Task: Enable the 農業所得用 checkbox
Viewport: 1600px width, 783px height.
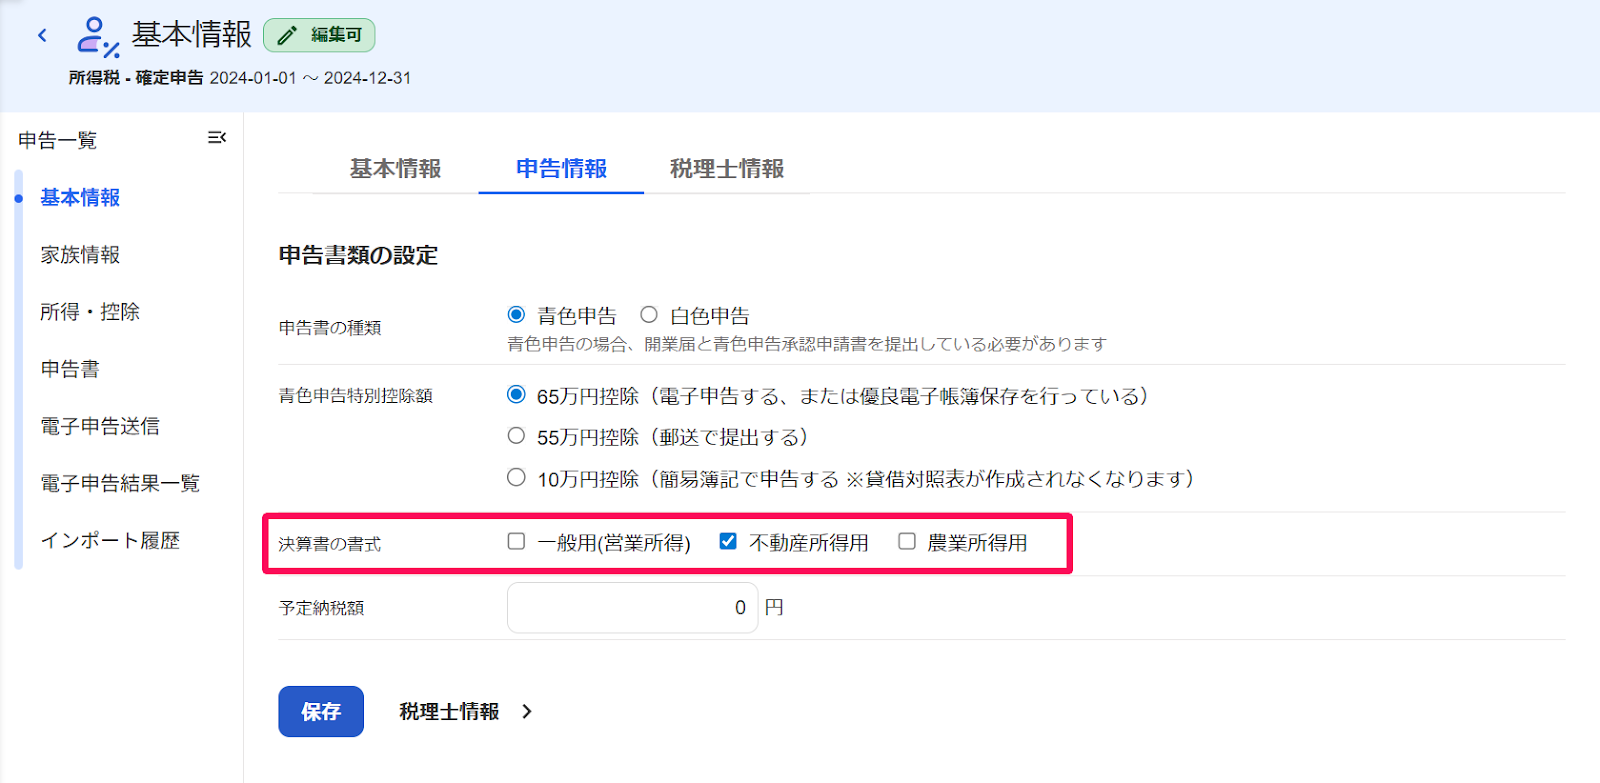Action: (x=907, y=541)
